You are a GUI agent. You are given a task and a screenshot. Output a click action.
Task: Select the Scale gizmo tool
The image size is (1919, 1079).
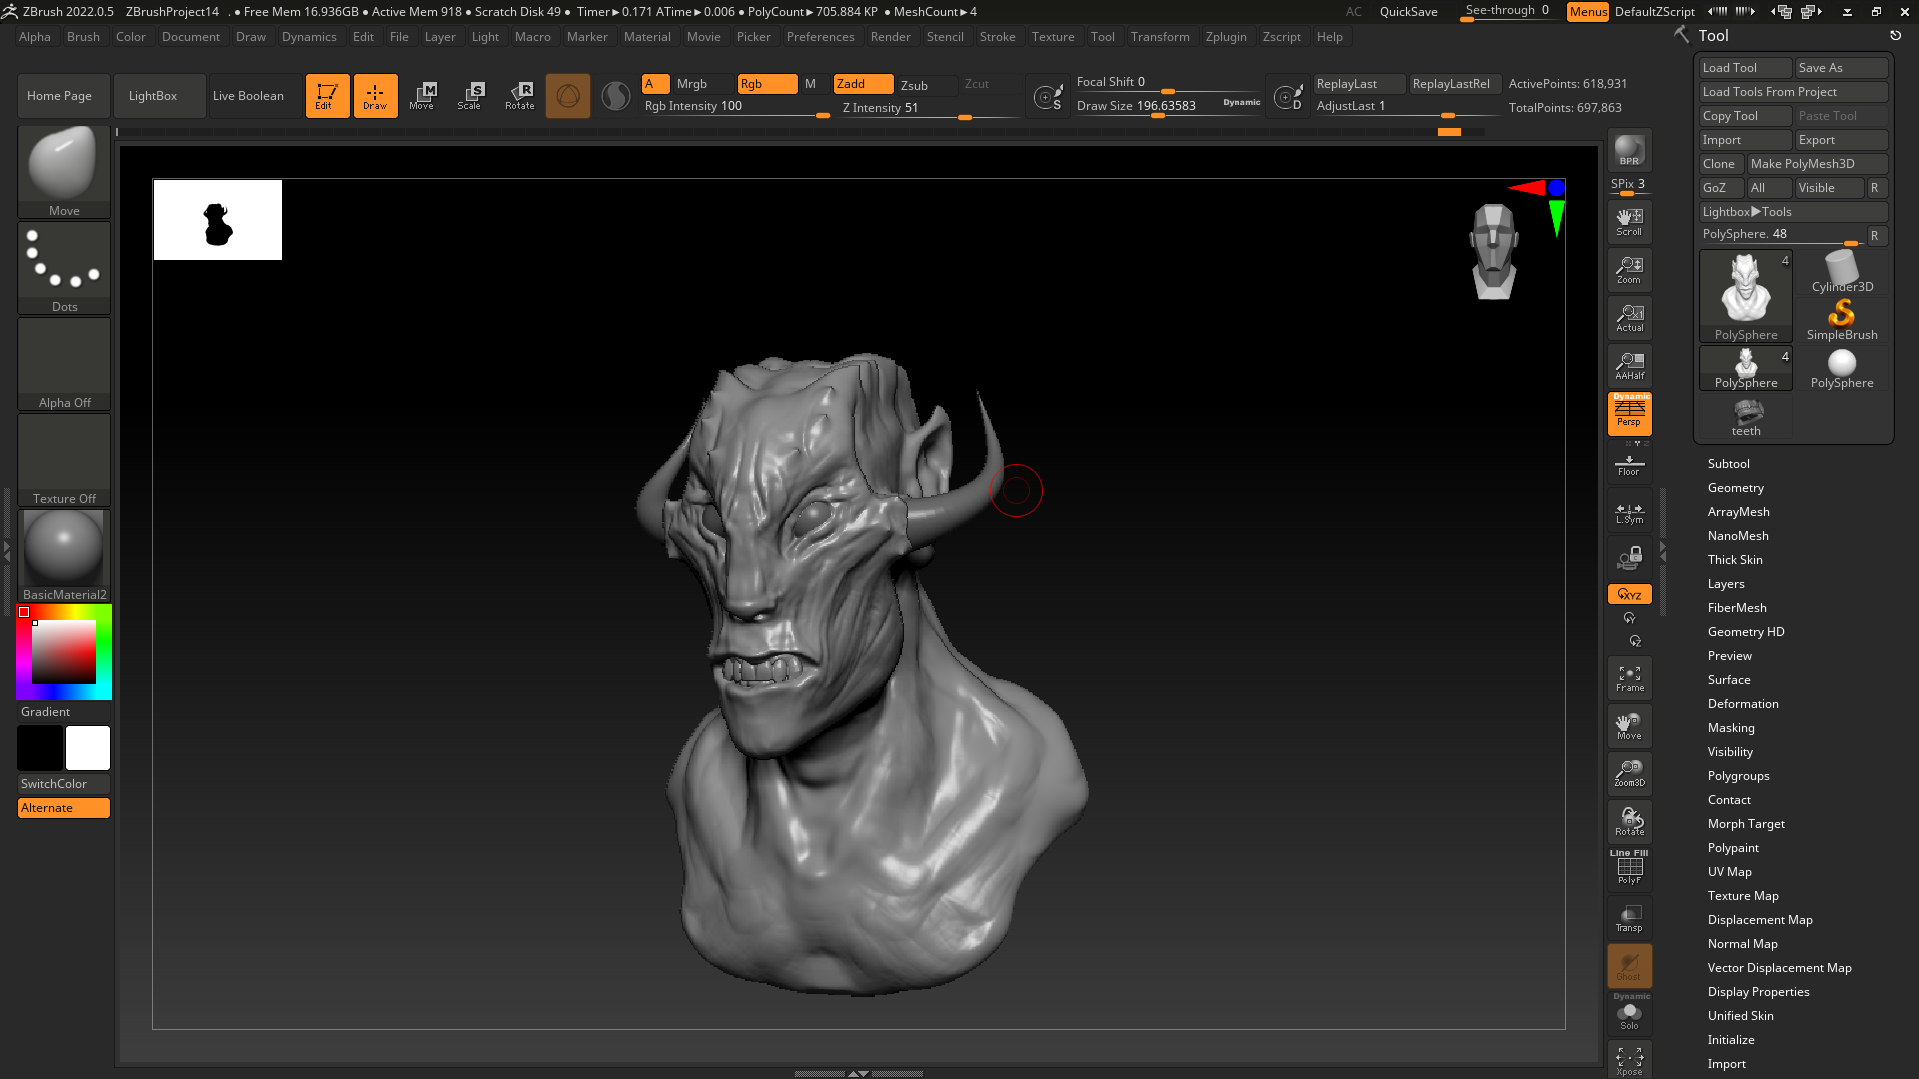(469, 95)
